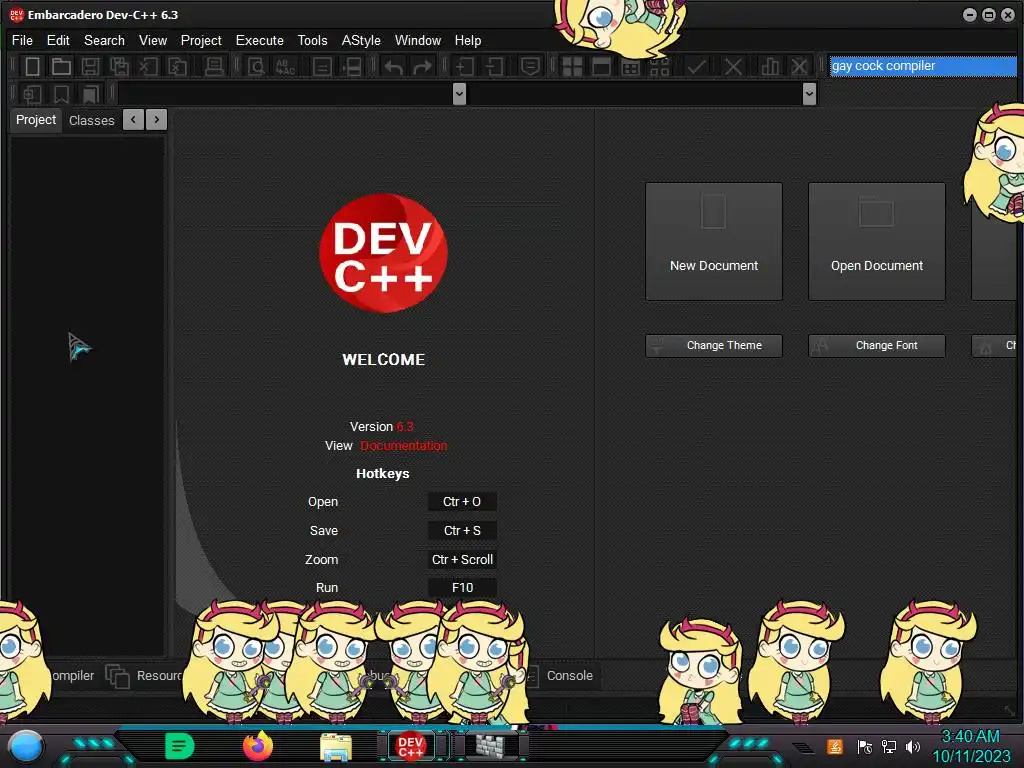Viewport: 1024px width, 768px height.
Task: Click the Replace text toolbar icon
Action: (285, 67)
